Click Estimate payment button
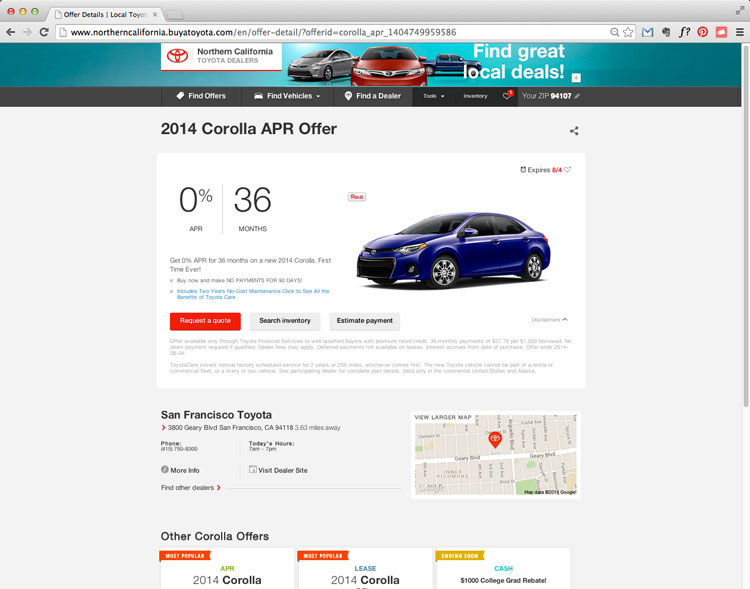The image size is (750, 589). click(x=364, y=321)
